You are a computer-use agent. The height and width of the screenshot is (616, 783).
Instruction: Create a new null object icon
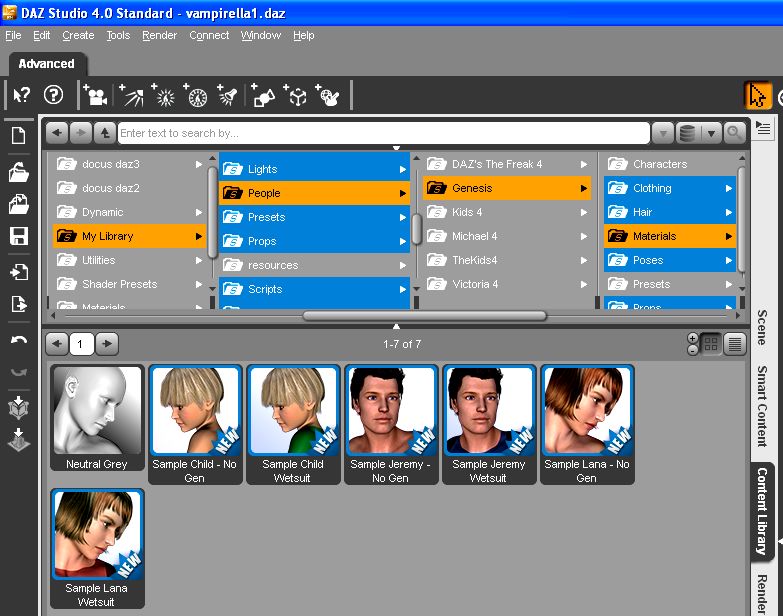296,95
